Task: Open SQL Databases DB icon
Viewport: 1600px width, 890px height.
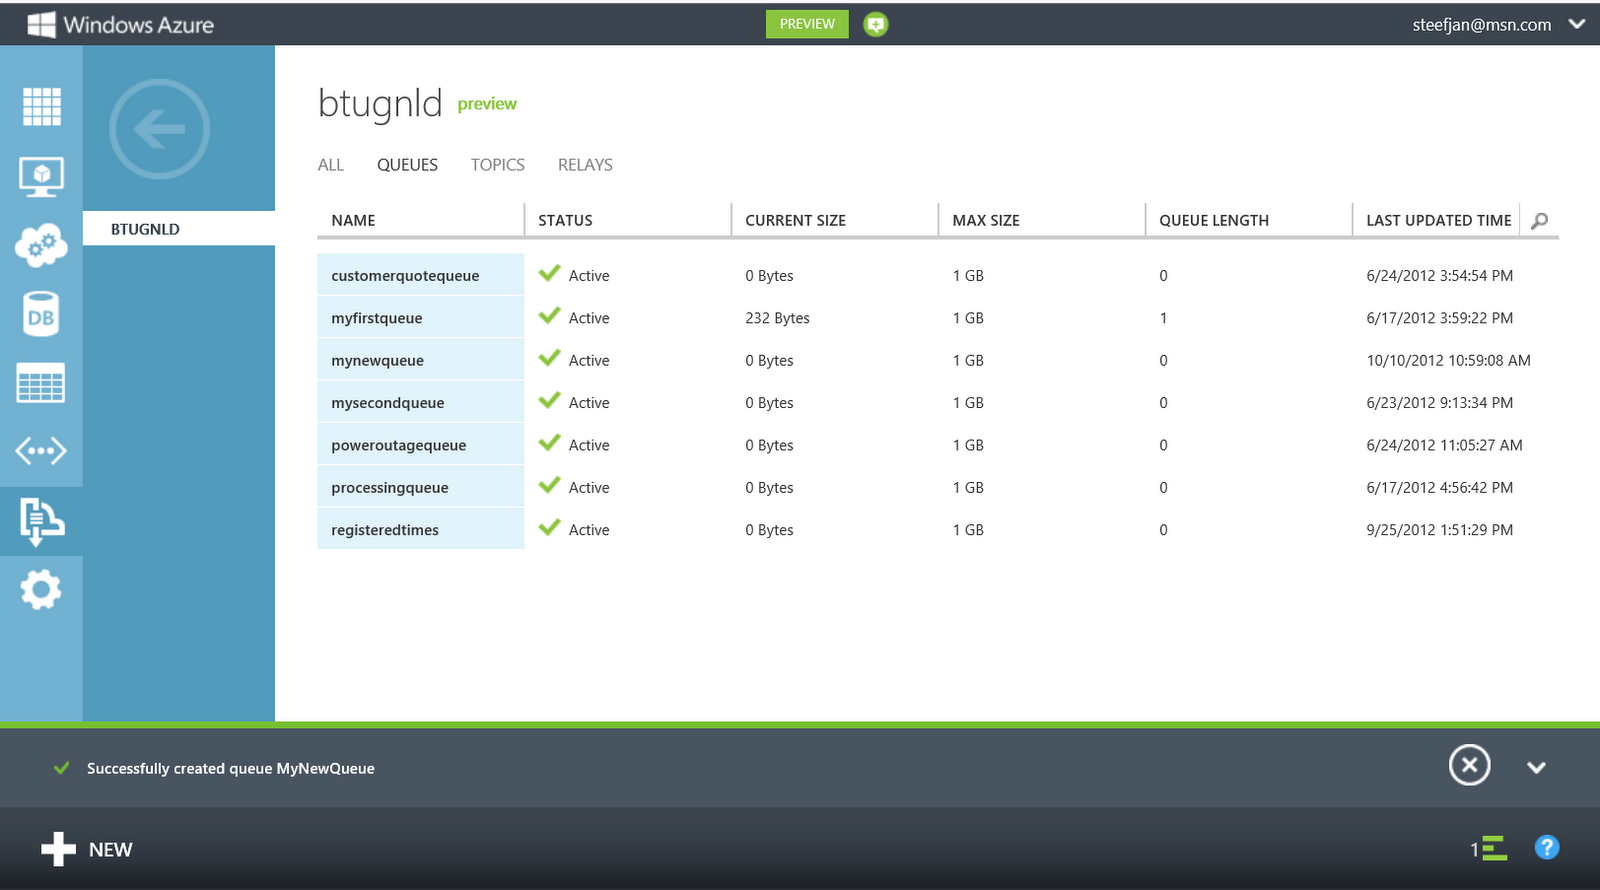Action: tap(41, 314)
